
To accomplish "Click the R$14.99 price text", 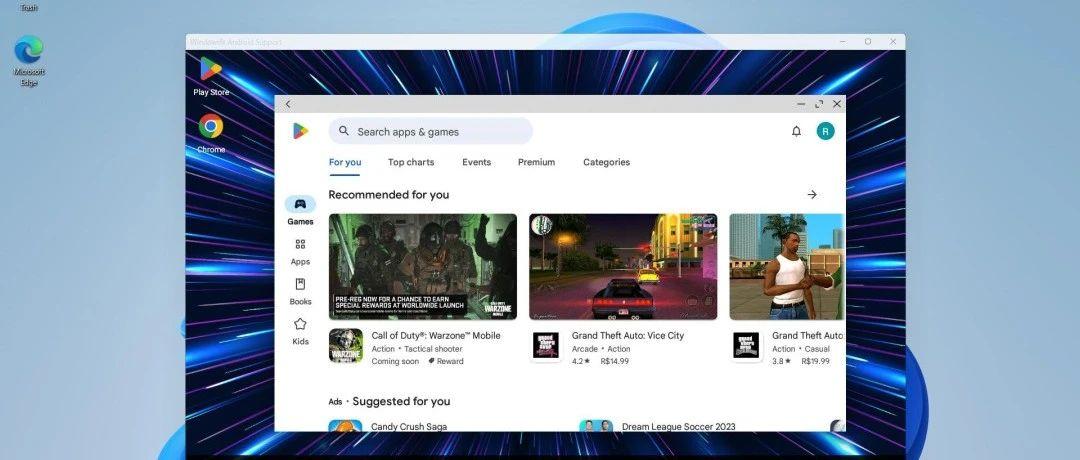I will tap(614, 361).
